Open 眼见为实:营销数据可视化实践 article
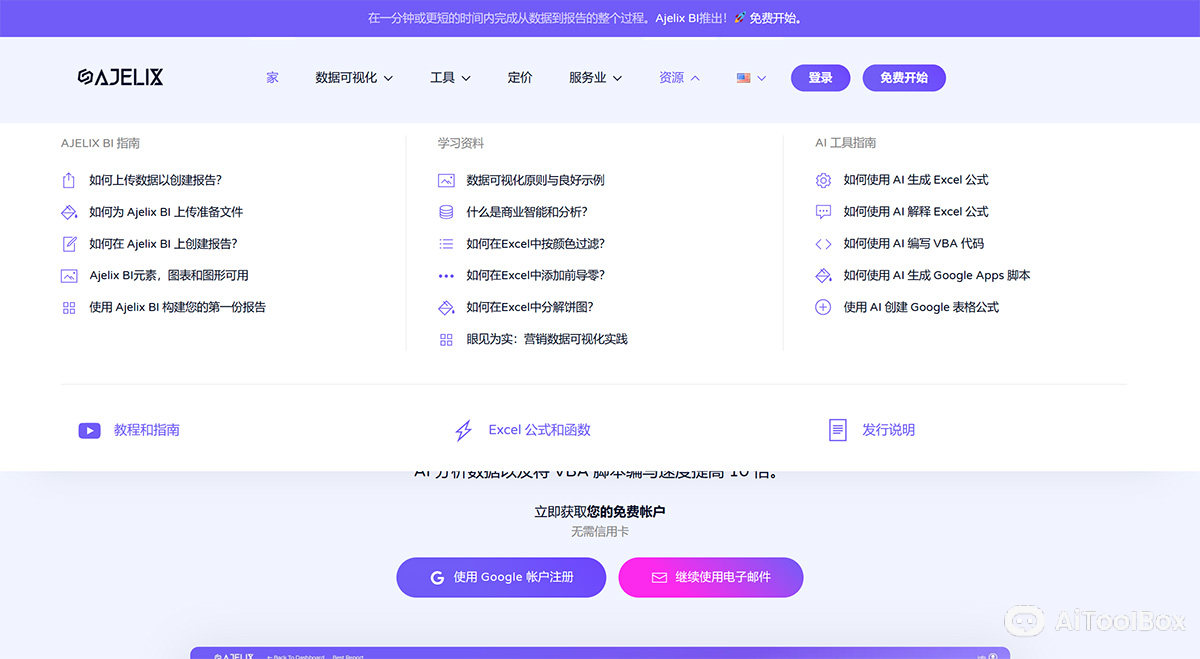 547,339
